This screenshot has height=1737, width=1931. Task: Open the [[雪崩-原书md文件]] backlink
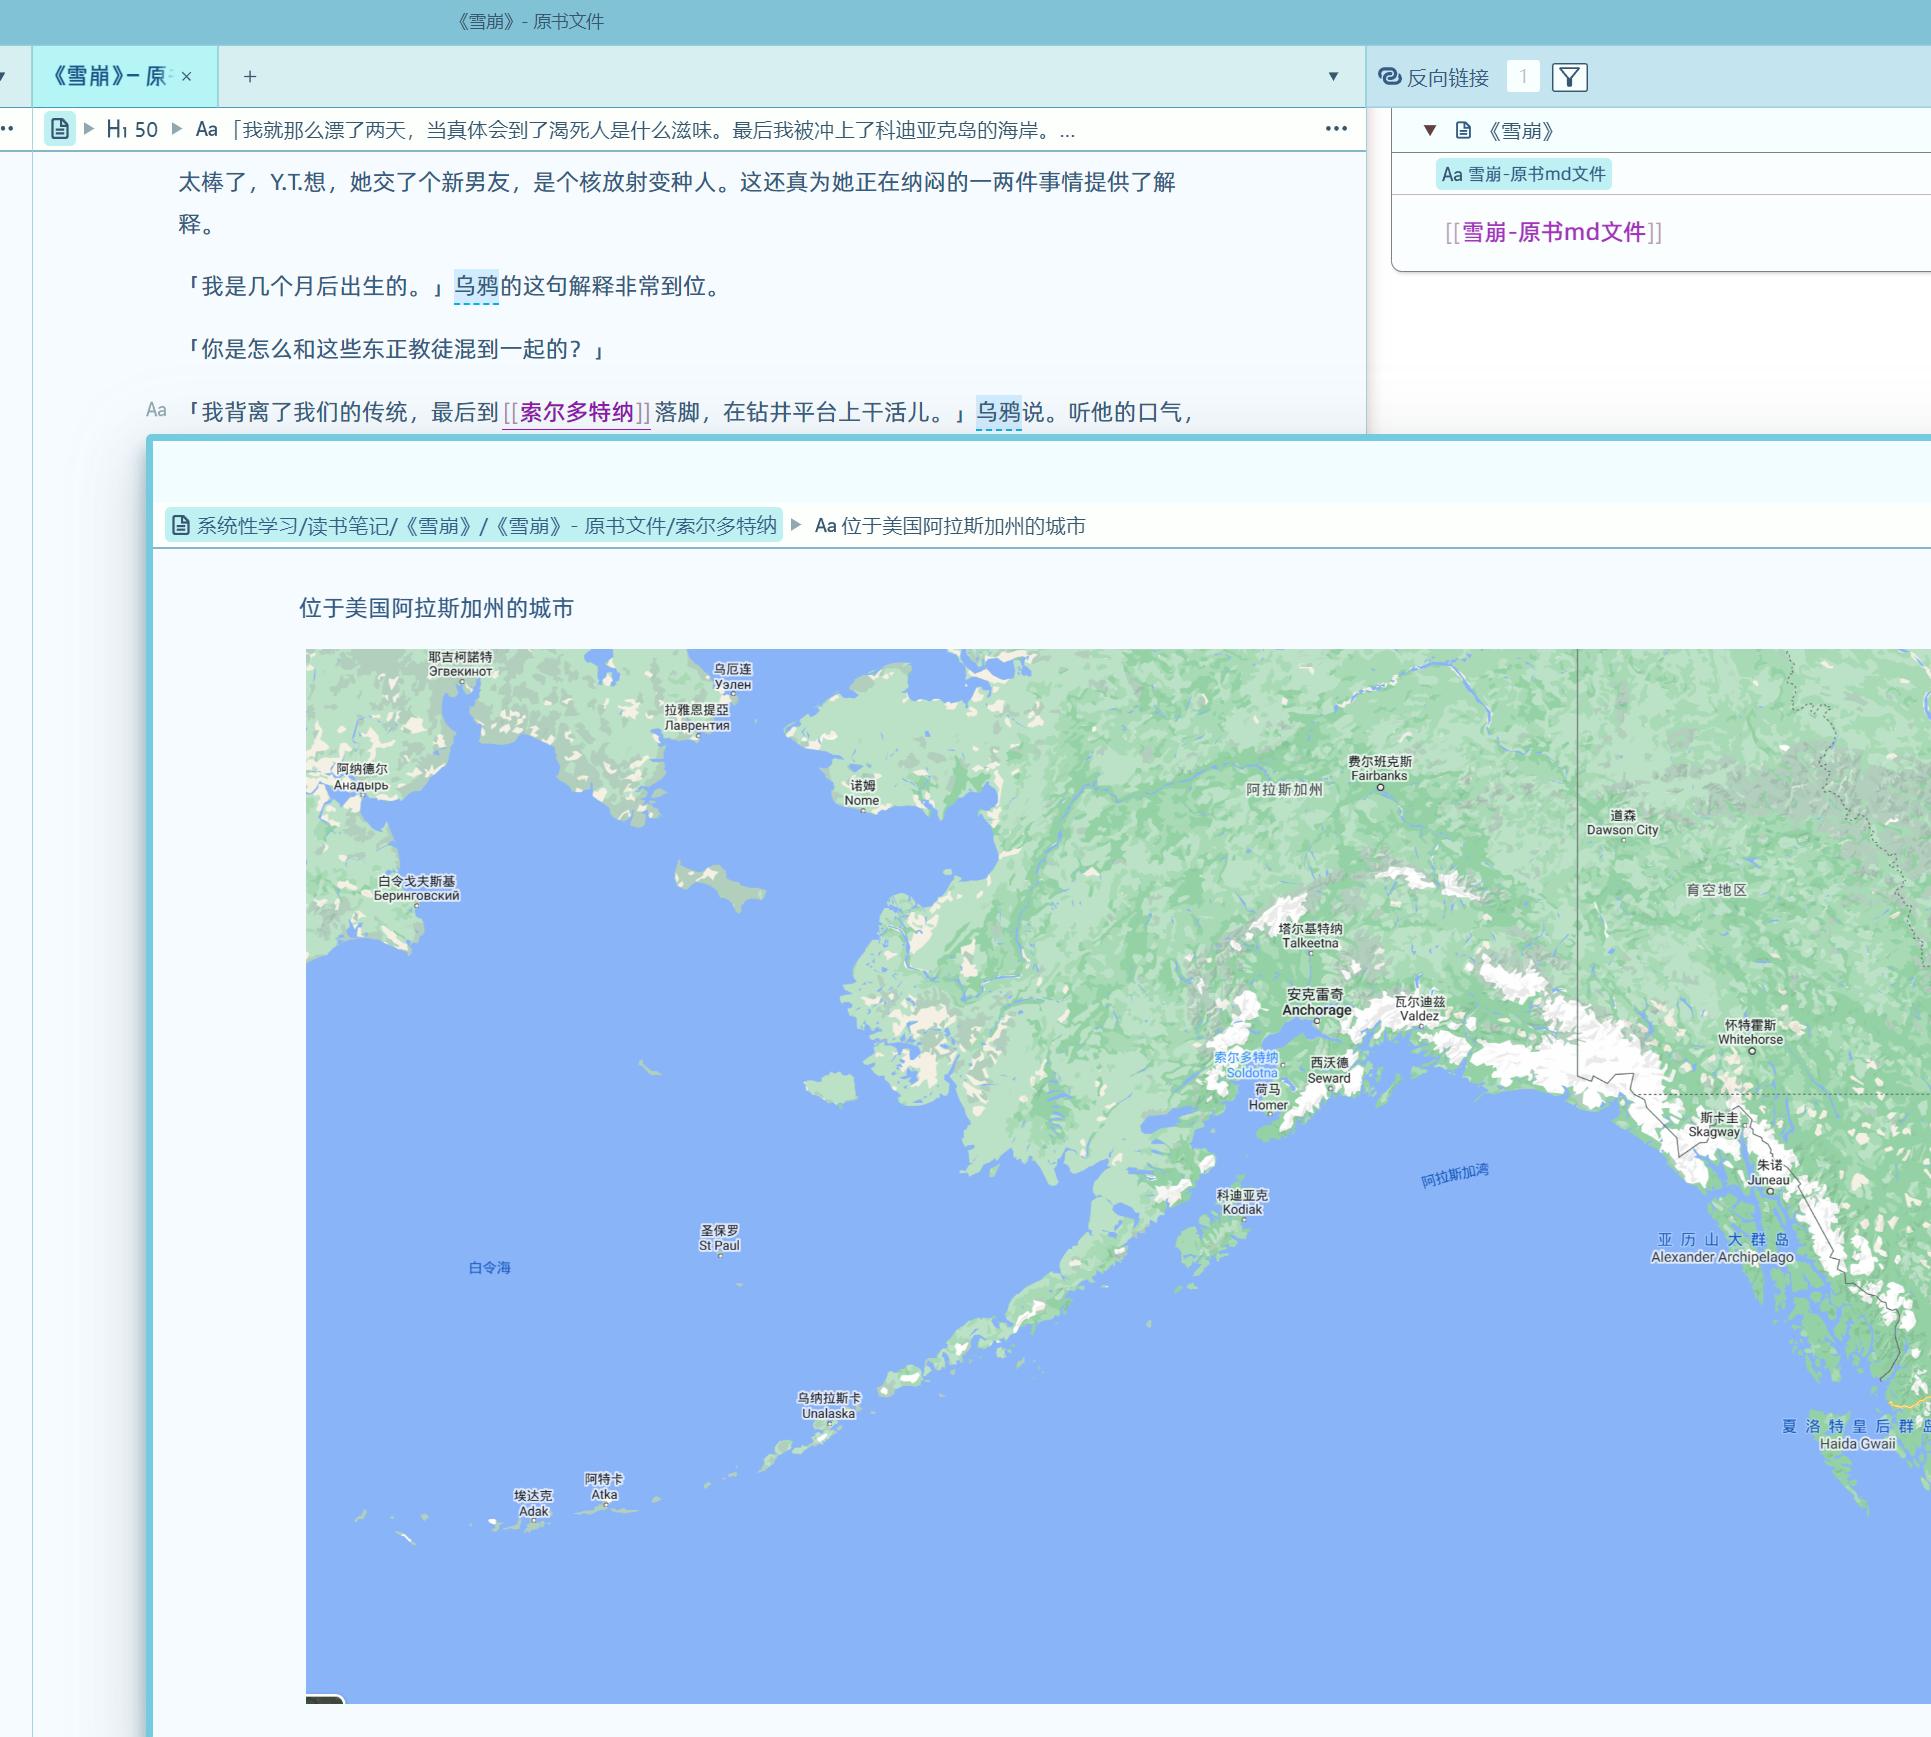coord(1553,232)
